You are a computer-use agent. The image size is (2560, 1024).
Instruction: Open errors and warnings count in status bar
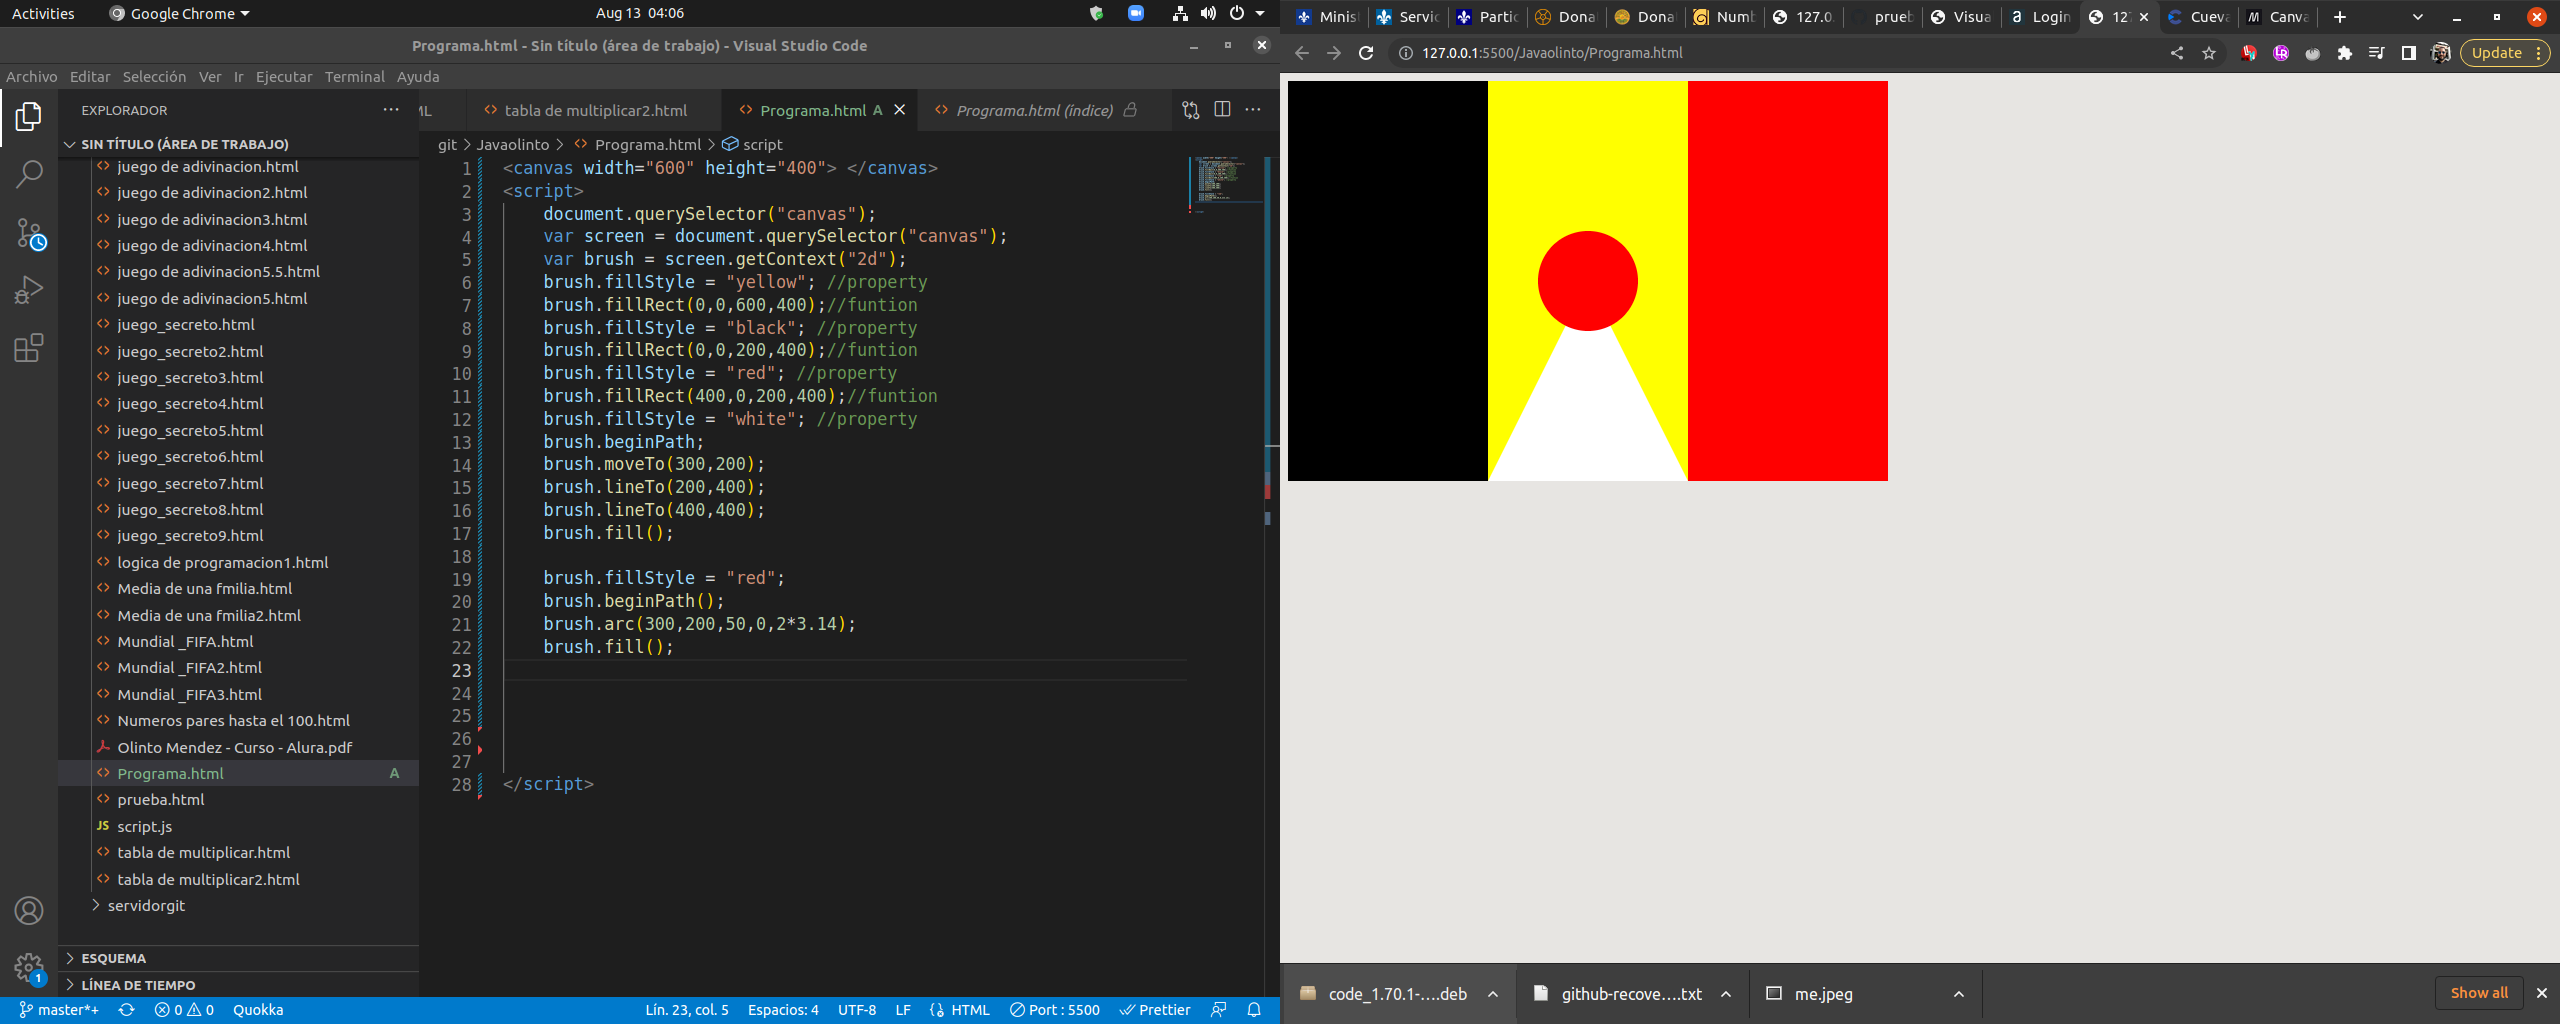[184, 1010]
